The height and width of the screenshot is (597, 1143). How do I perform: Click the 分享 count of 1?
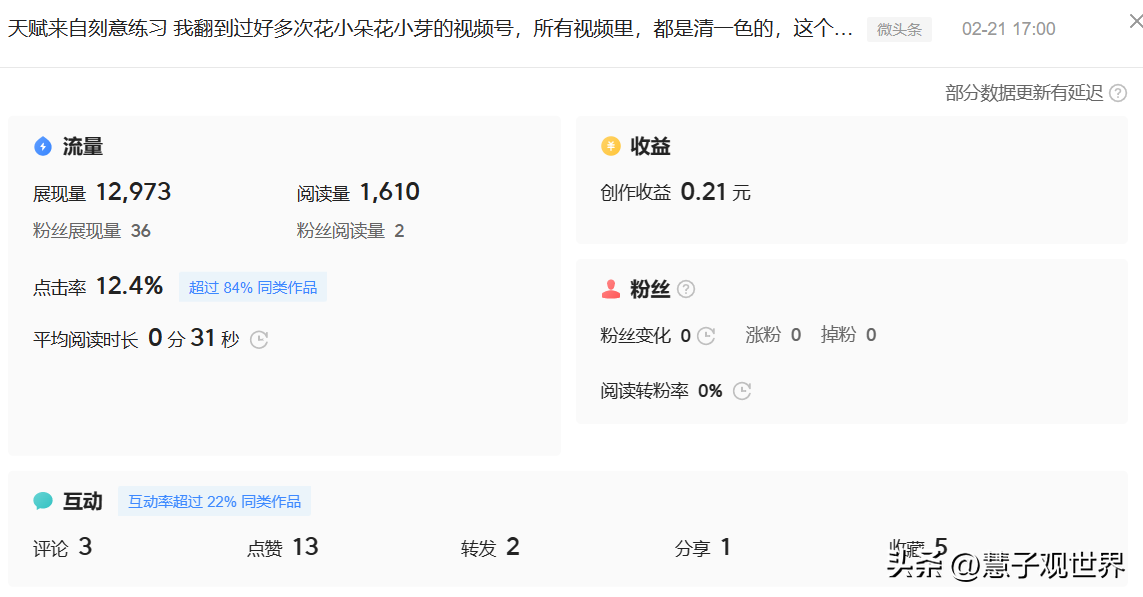point(725,547)
